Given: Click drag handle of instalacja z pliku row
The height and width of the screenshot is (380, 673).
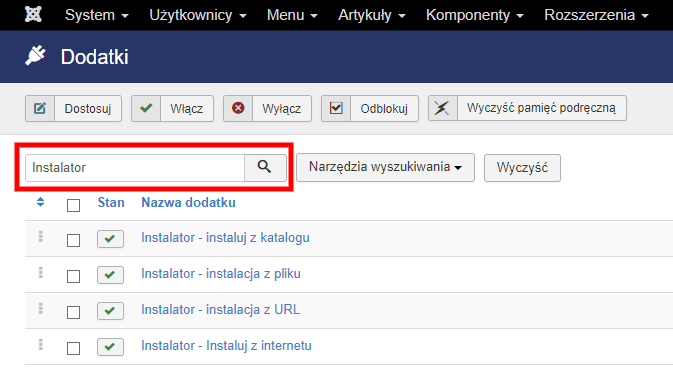Looking at the screenshot, I should 41,273.
